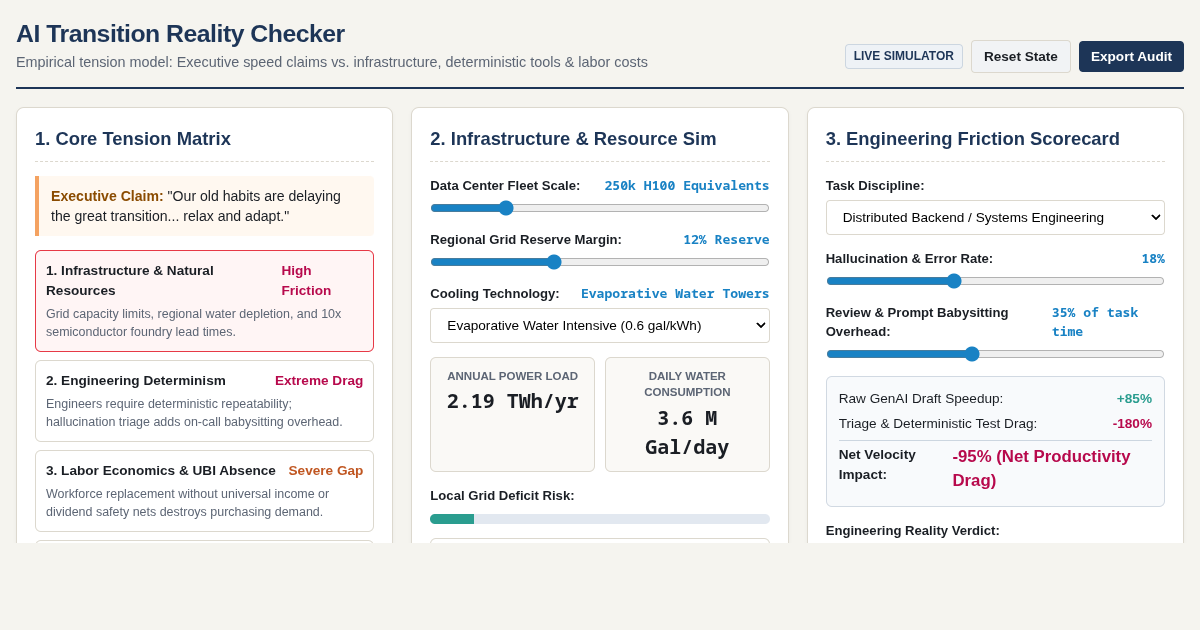
Task: Click the 'ANNUAL POWER LOAD' label
Action: coord(512,376)
